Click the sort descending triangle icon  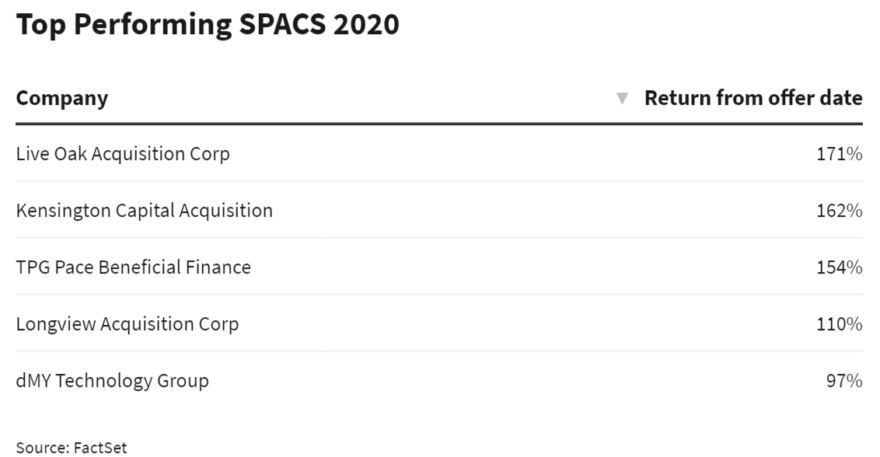click(x=622, y=98)
